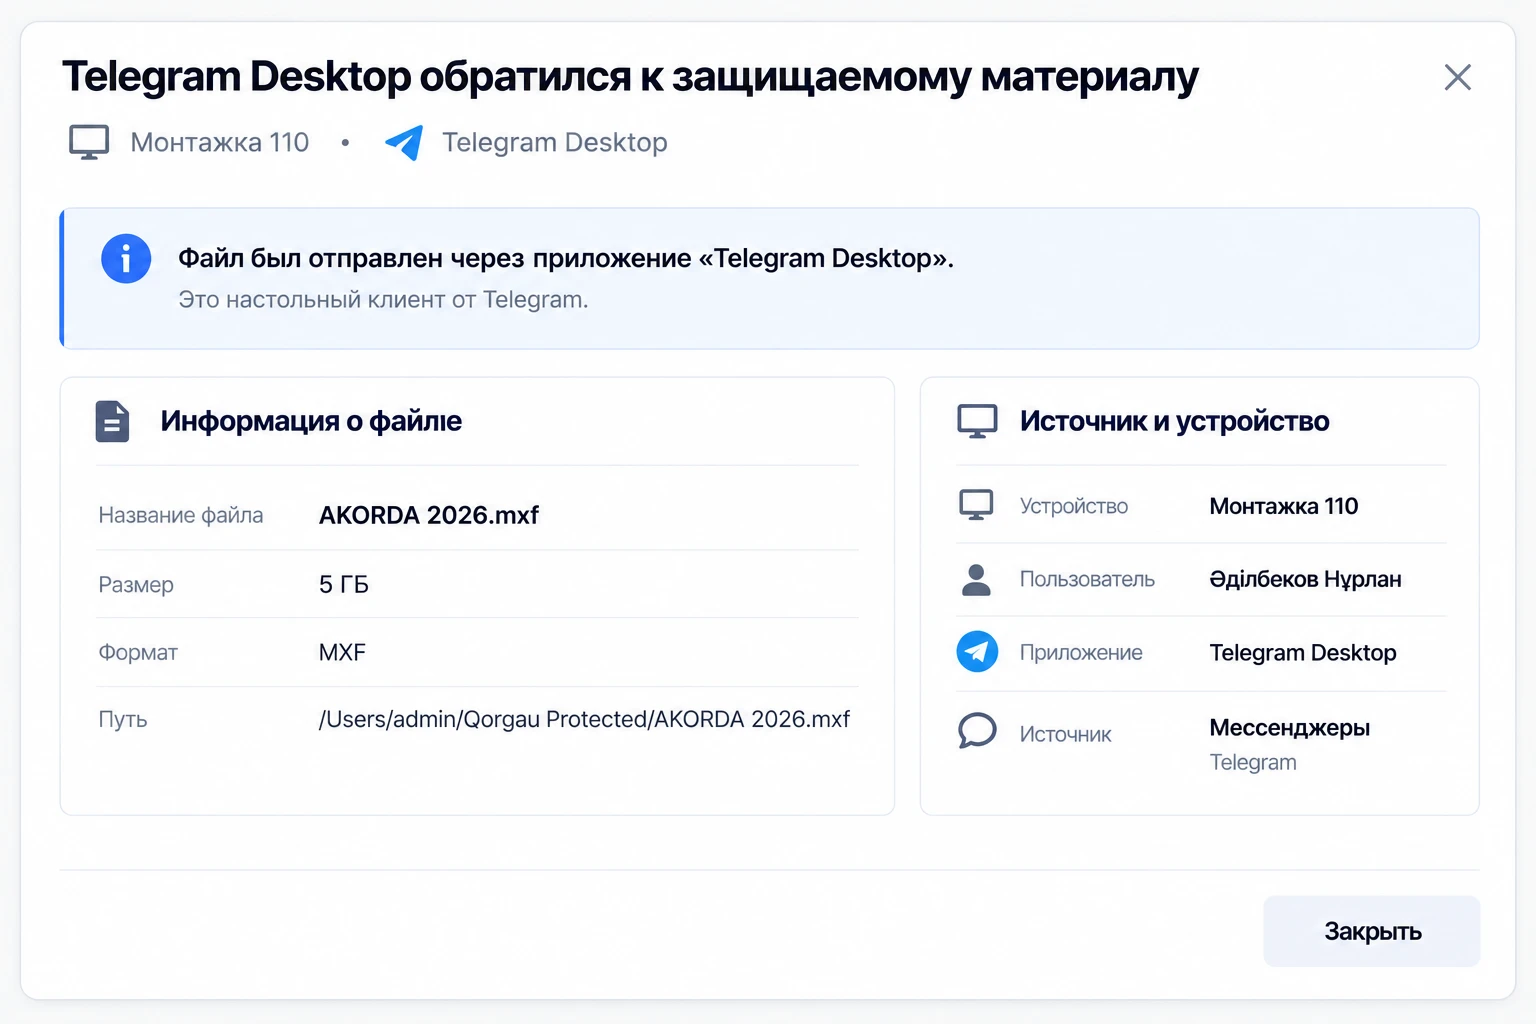Click the Приложение label
This screenshot has height=1024, width=1536.
pos(1081,652)
